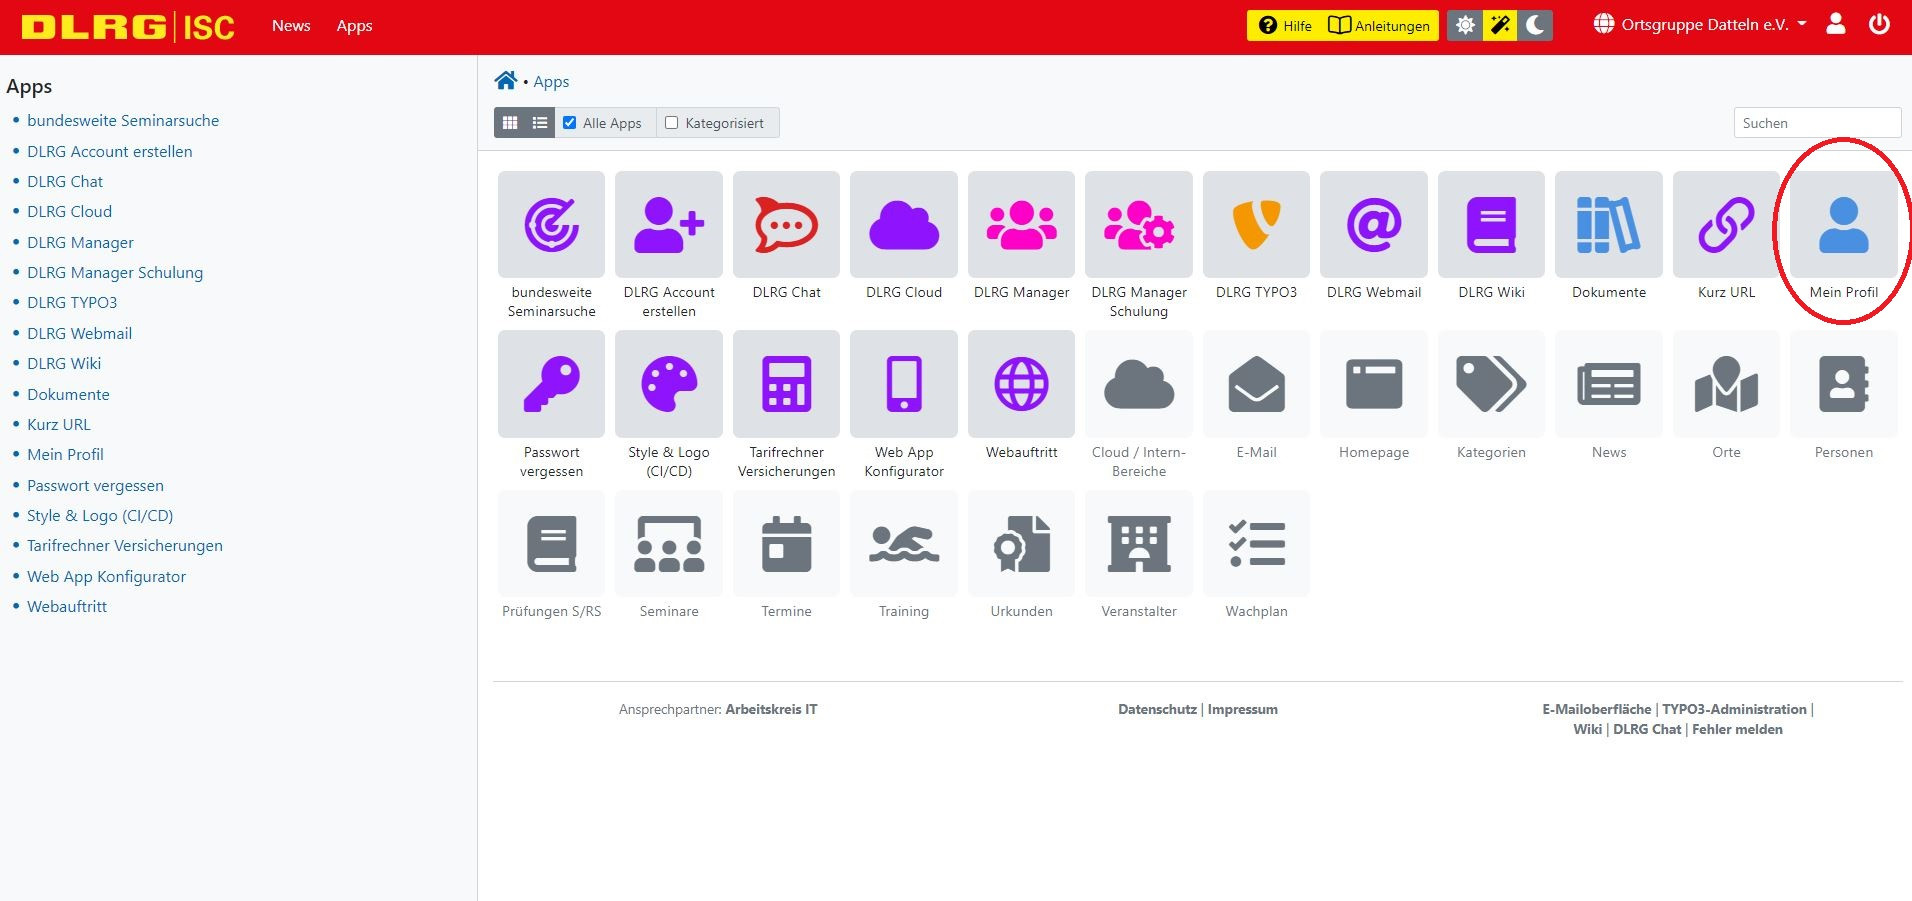The image size is (1912, 901).
Task: Open Mein Profil link in sidebar
Action: [x=65, y=454]
